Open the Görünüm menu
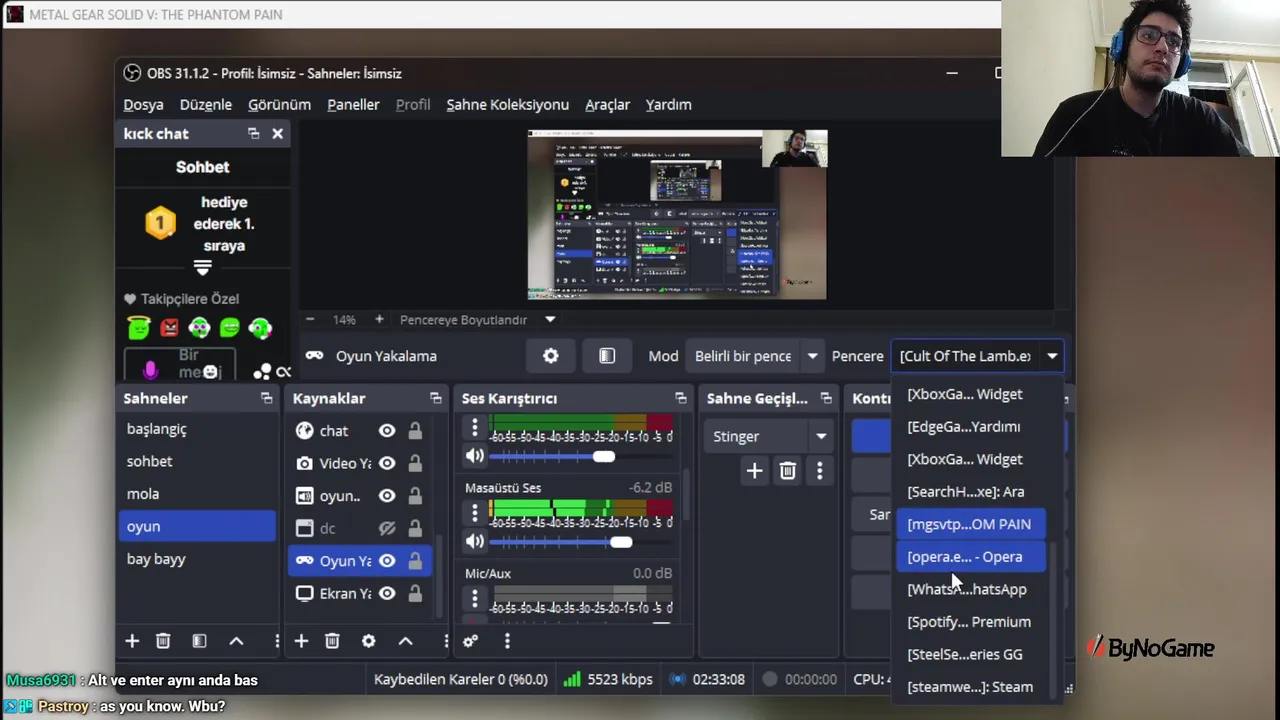Screen dimensions: 1280x720 (279, 104)
